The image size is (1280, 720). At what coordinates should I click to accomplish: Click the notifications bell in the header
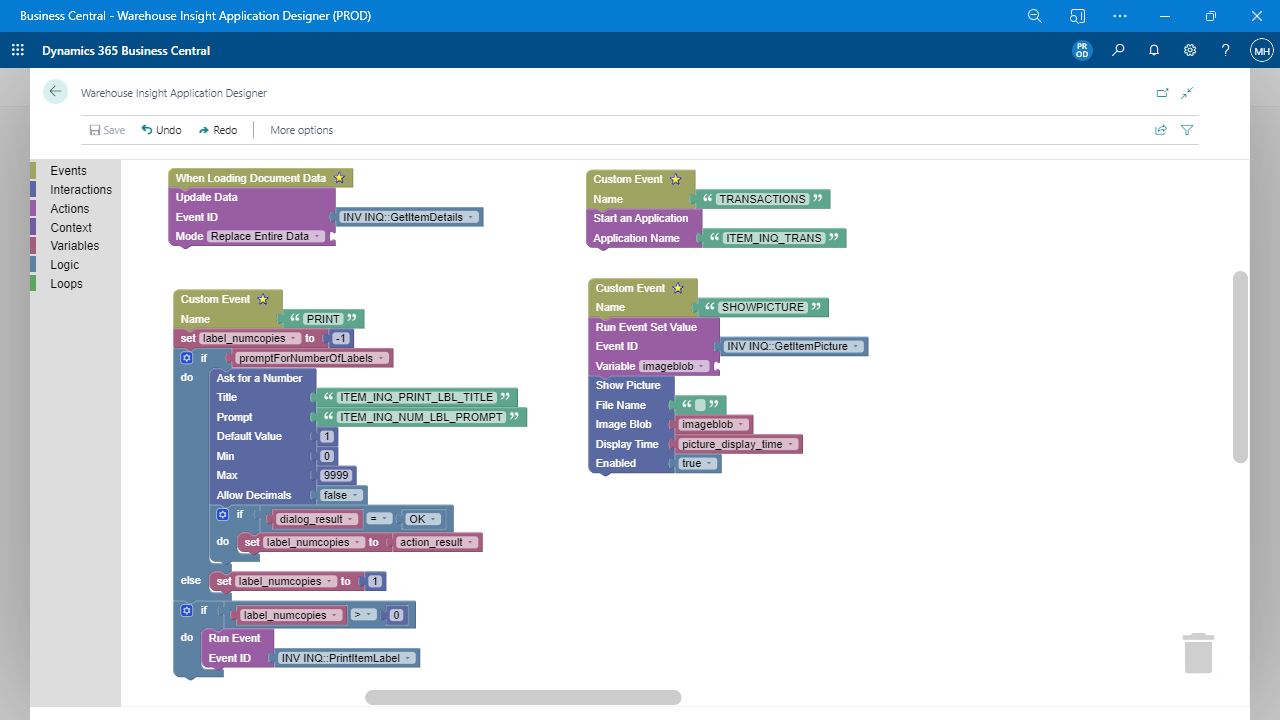1154,50
